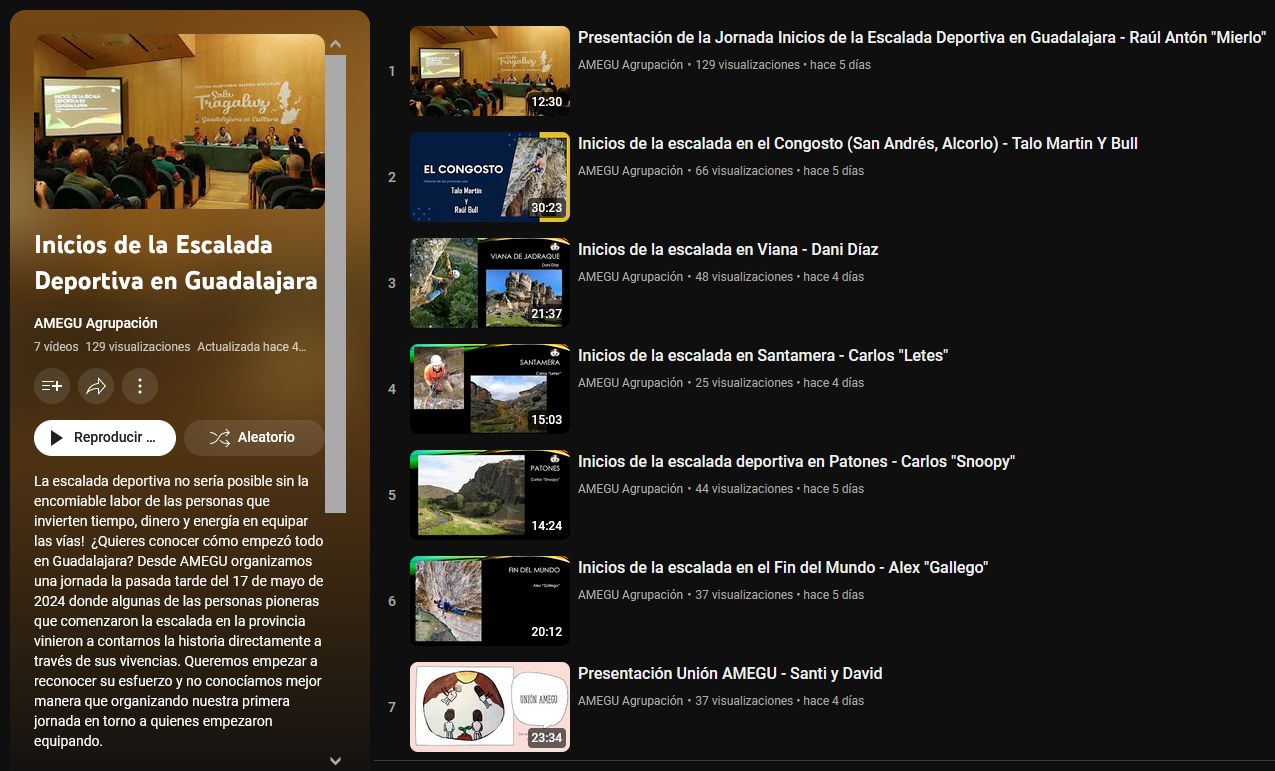Open Viana de Jadraque video thumbnail

coord(489,283)
